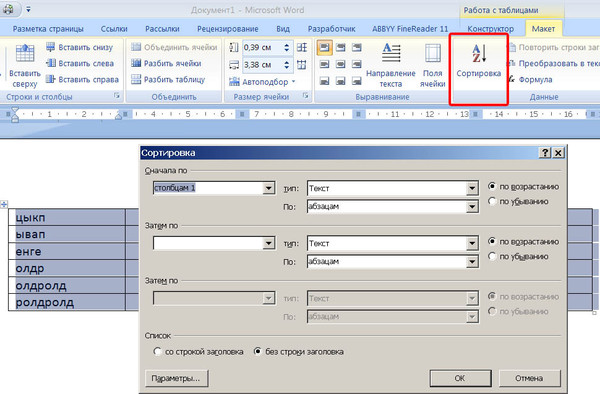Select align top left icon
The width and height of the screenshot is (600, 394).
pyautogui.click(x=324, y=47)
